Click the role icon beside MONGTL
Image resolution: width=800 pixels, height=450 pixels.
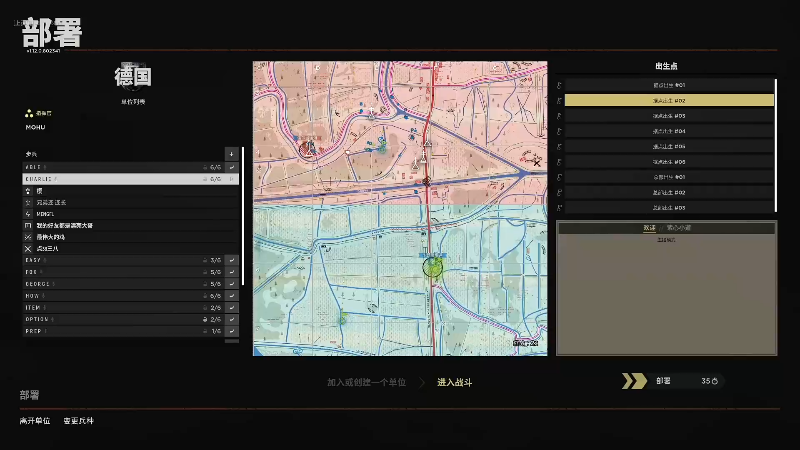28,214
